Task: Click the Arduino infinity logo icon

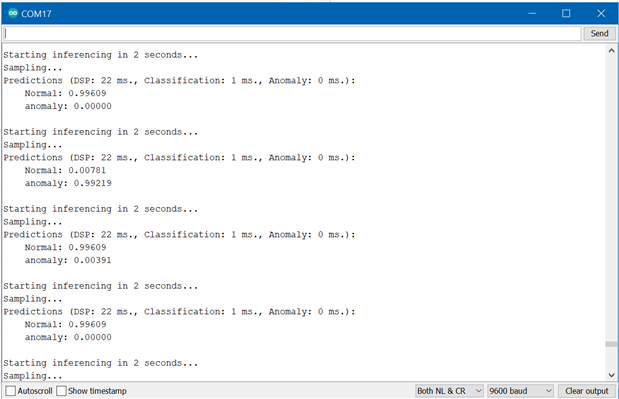Action: [13, 13]
